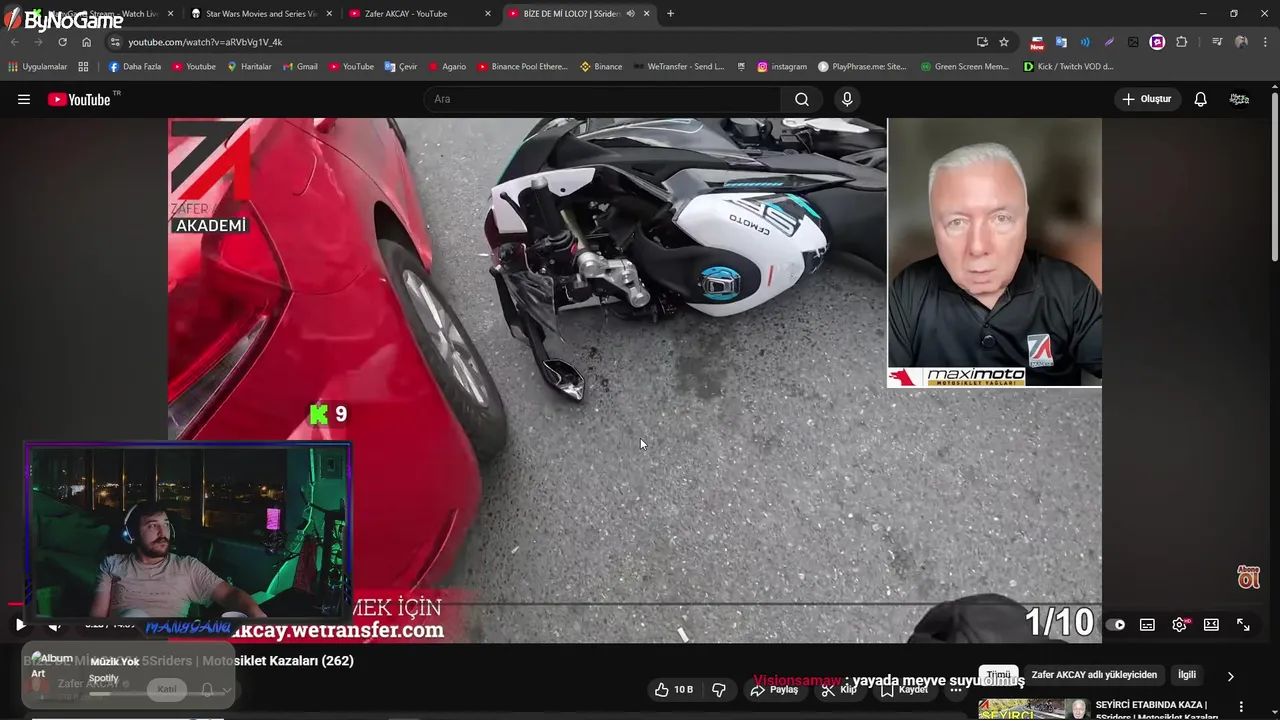Open YouTube notifications bell
The height and width of the screenshot is (720, 1280).
pyautogui.click(x=1200, y=99)
